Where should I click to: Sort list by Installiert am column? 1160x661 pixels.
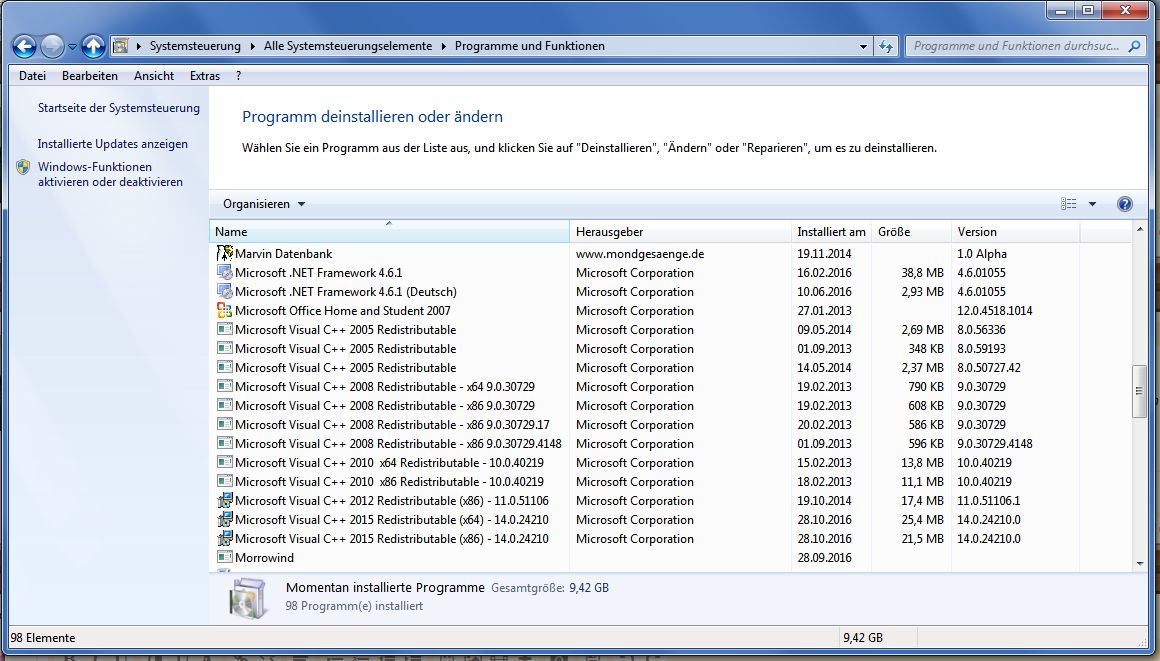pos(831,232)
